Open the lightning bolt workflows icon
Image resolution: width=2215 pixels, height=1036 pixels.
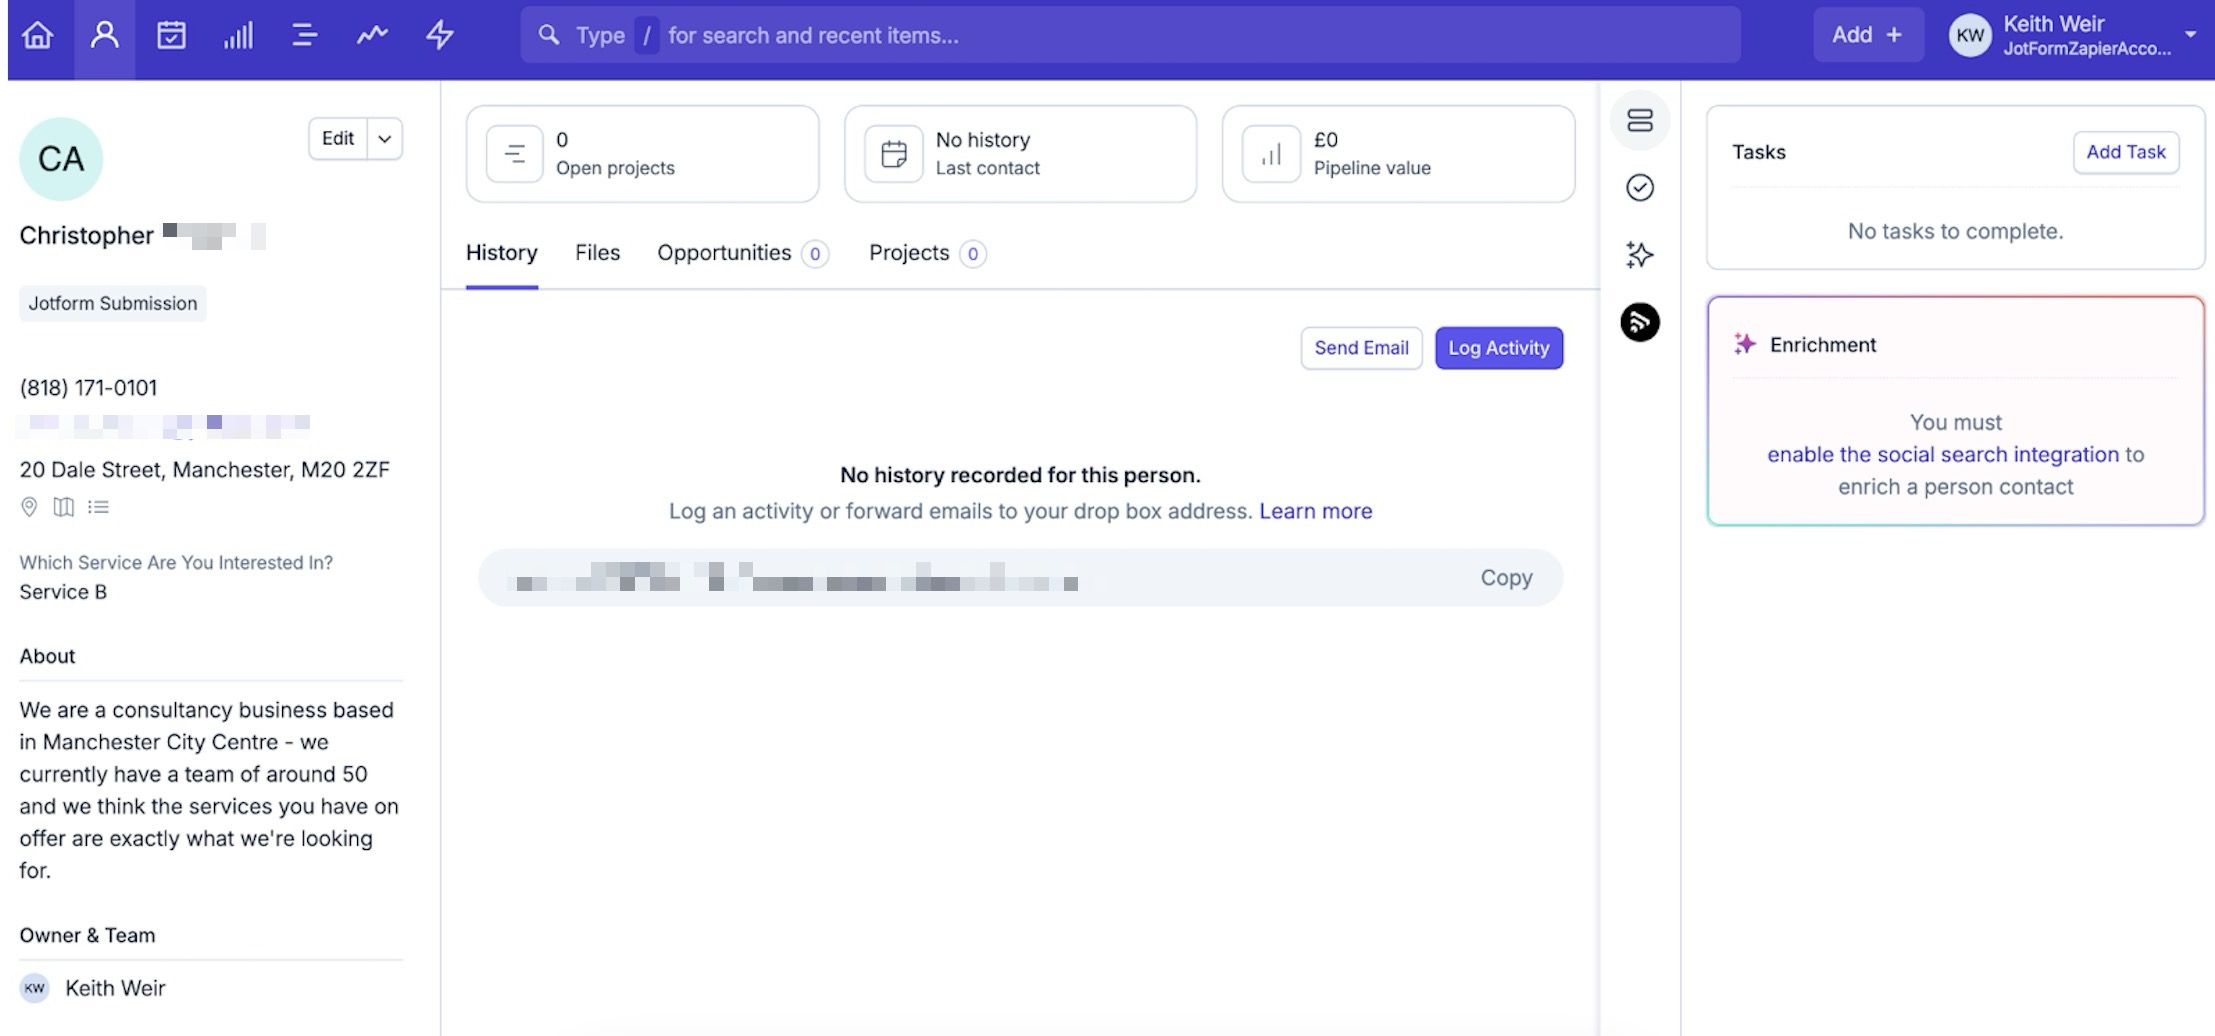tap(440, 36)
